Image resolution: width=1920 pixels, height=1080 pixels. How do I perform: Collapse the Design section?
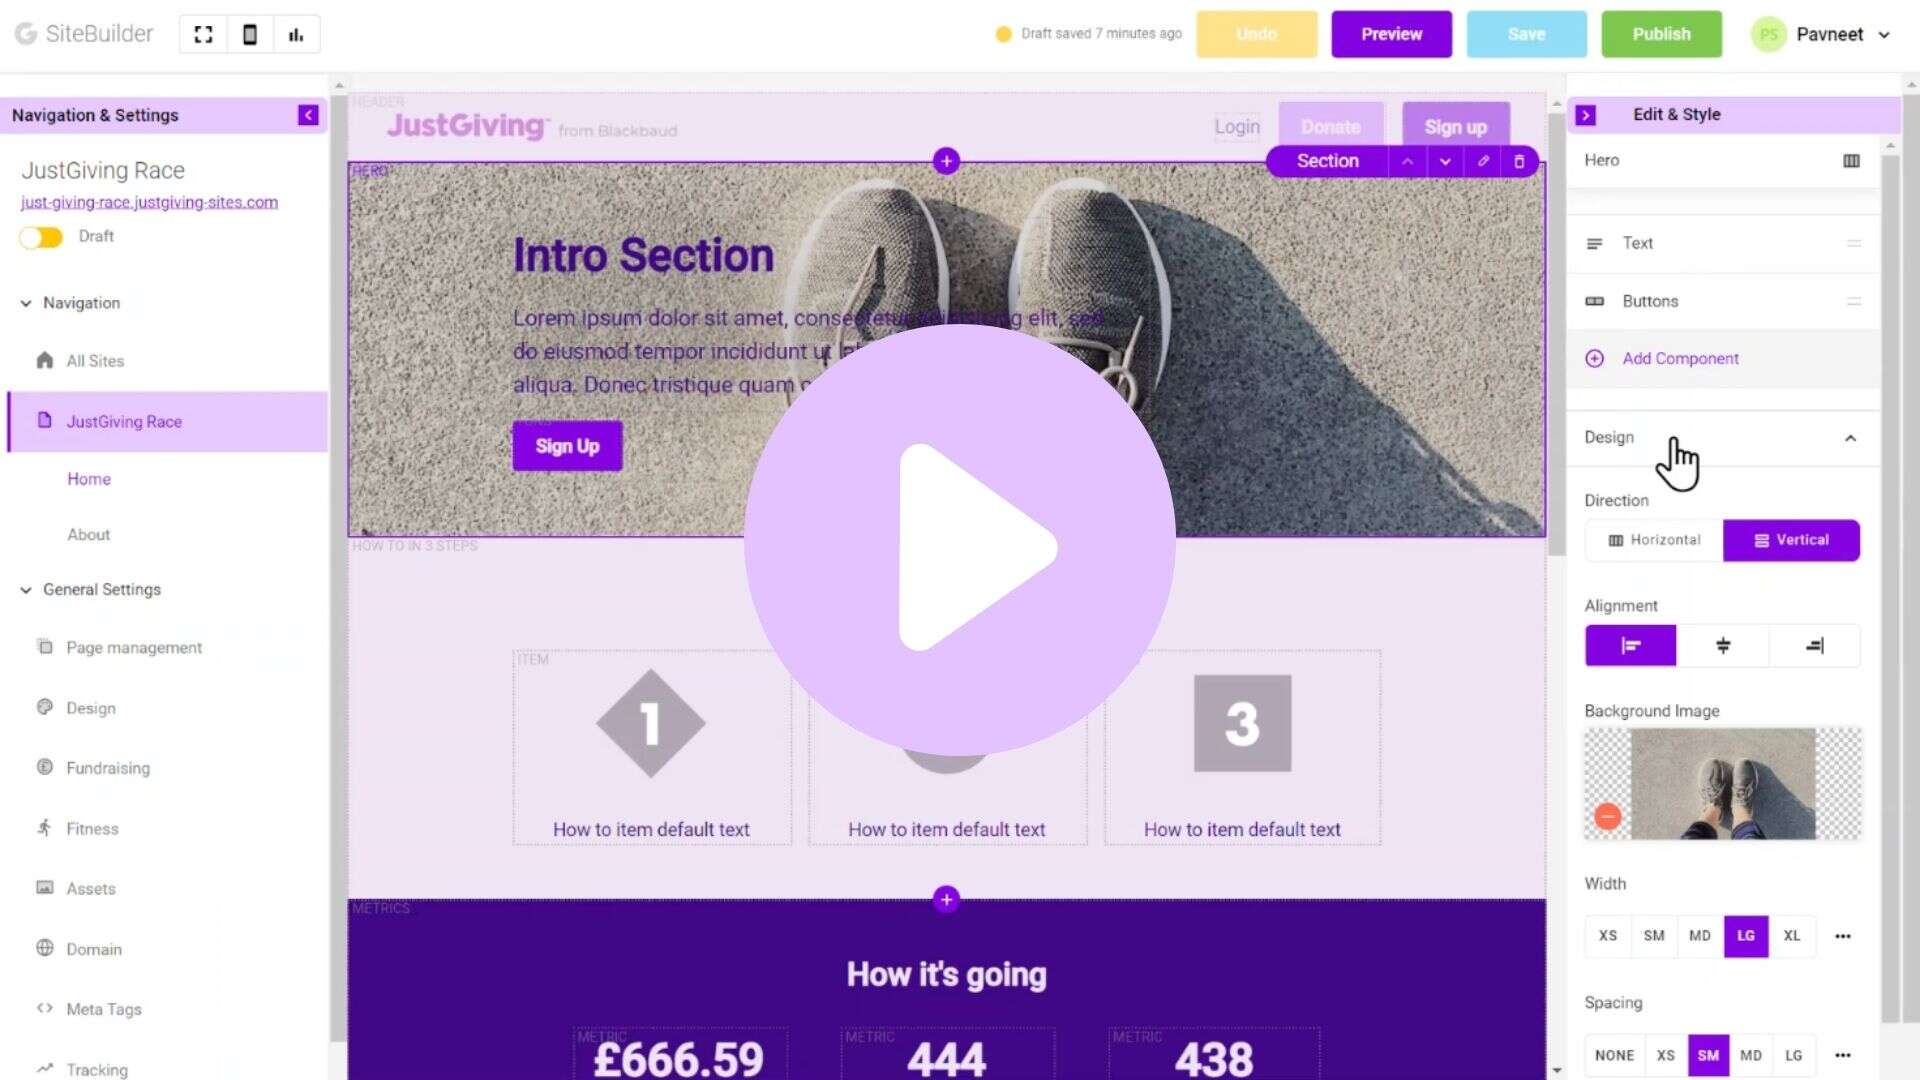(1850, 438)
